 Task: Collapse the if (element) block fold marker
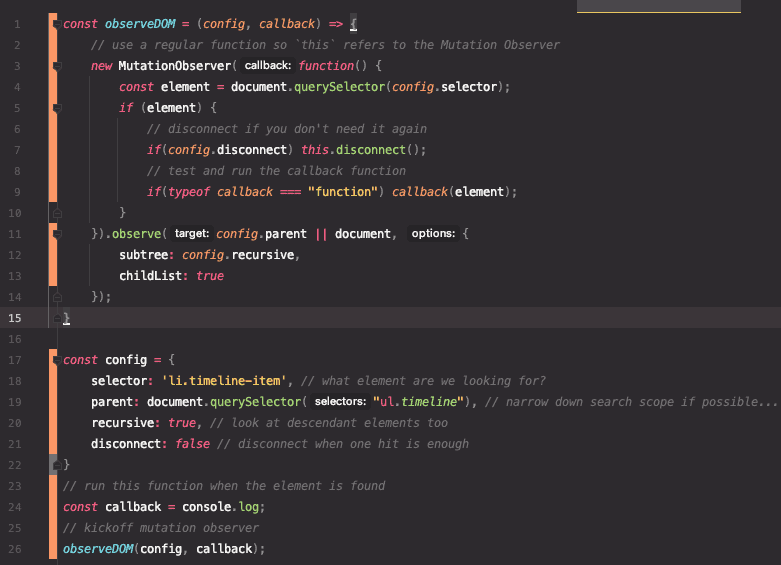coord(57,108)
